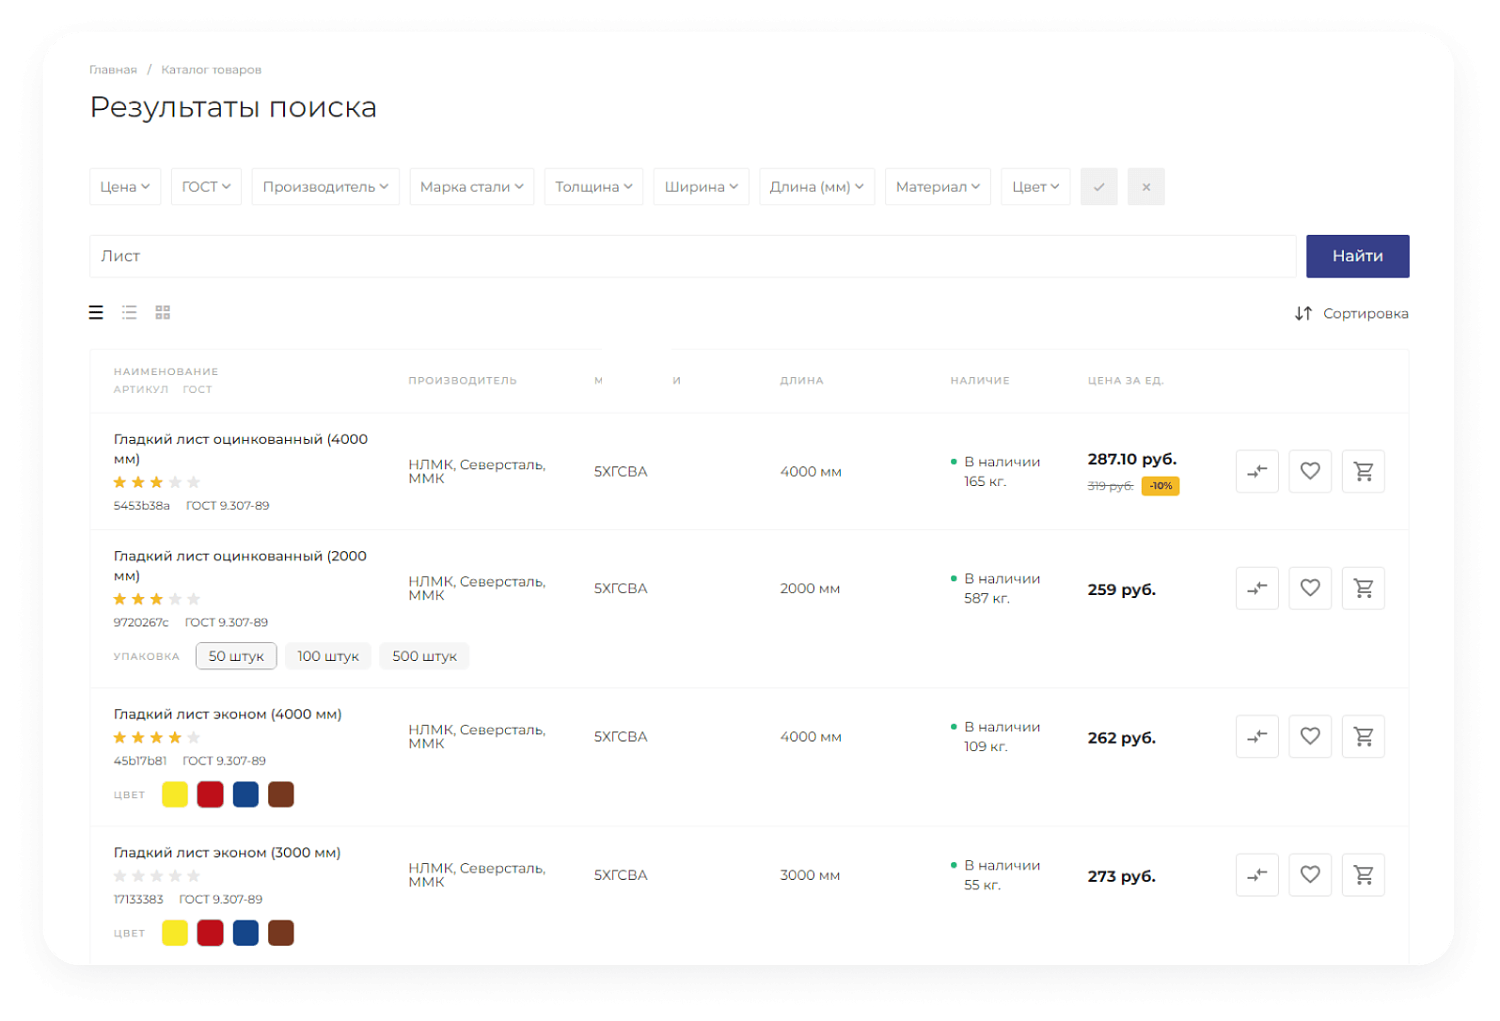Select 50 штук packaging option

pos(236,656)
